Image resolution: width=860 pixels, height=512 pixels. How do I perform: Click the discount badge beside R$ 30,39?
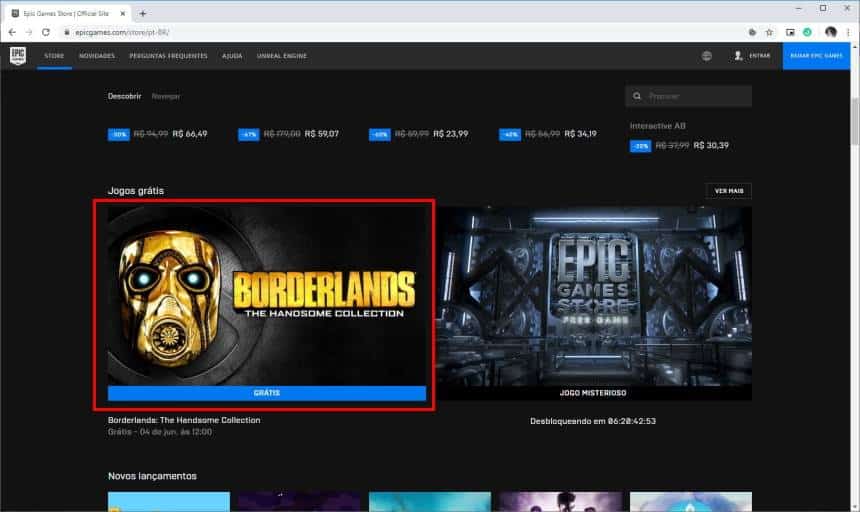640,146
